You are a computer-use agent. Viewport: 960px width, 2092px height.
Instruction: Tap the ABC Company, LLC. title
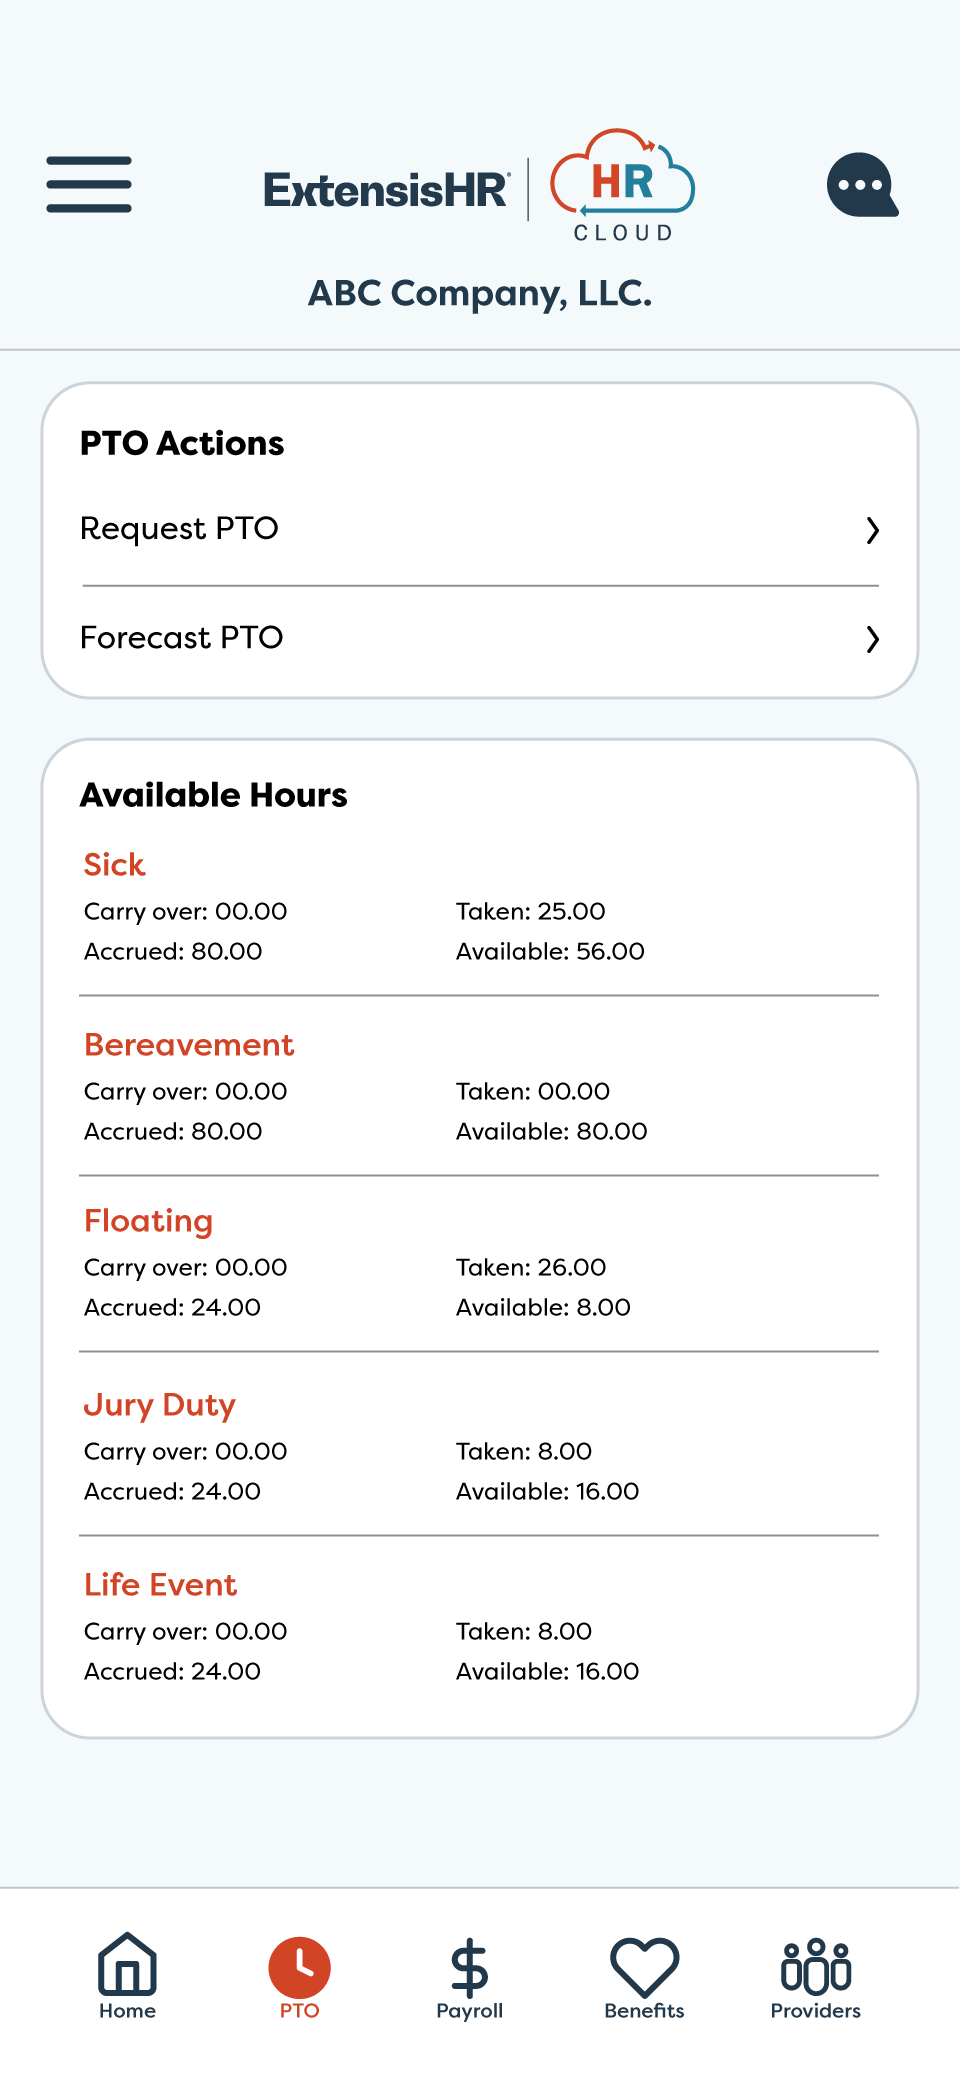(x=480, y=293)
